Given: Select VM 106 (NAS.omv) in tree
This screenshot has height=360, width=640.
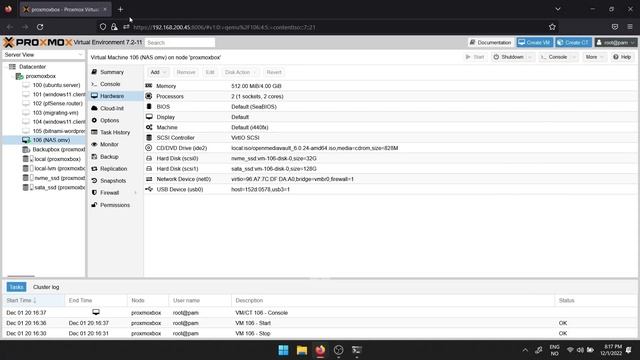Looking at the screenshot, I should point(51,140).
